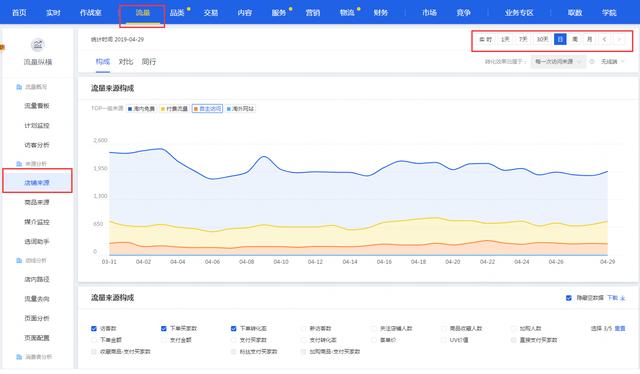This screenshot has width=640, height=374.
Task: Toggle the 淘外网站 legend series
Action: coord(240,109)
